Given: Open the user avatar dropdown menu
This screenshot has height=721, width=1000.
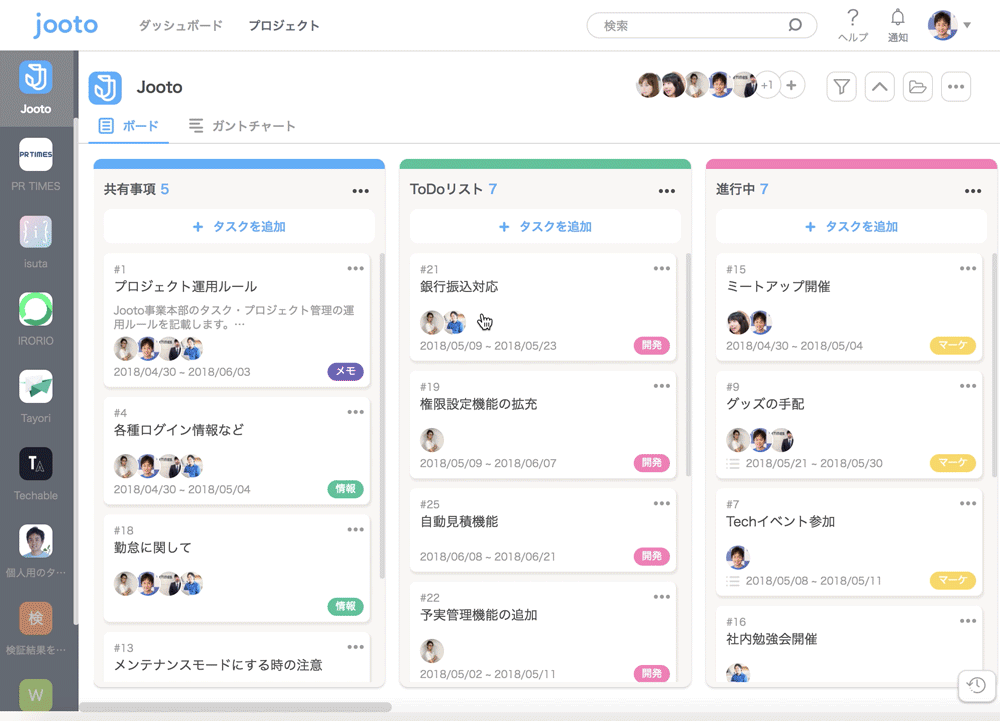Looking at the screenshot, I should pyautogui.click(x=949, y=25).
